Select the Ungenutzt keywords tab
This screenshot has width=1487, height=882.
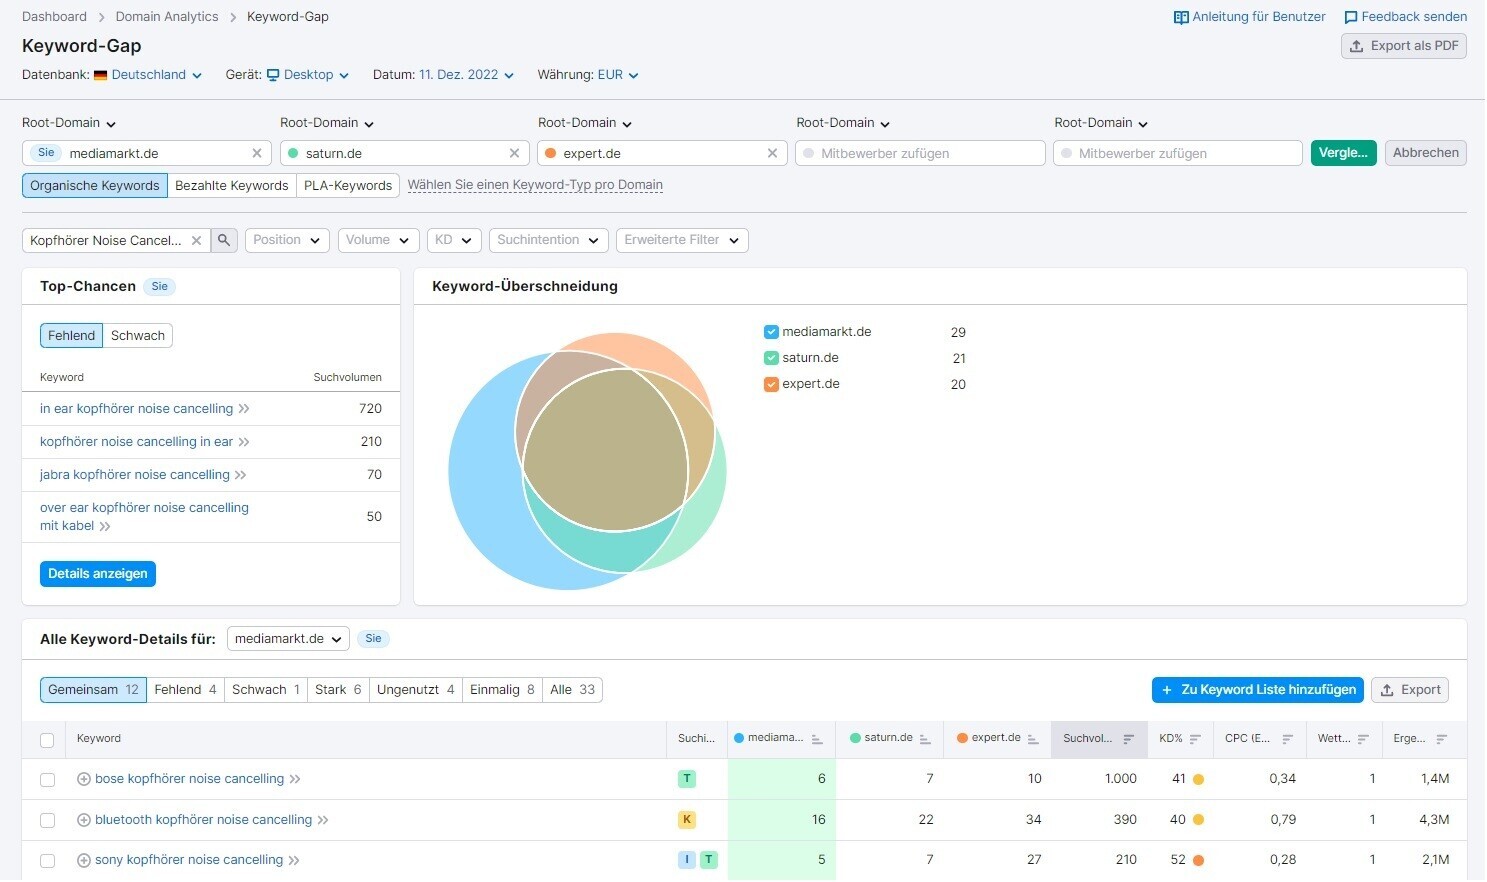tap(415, 690)
